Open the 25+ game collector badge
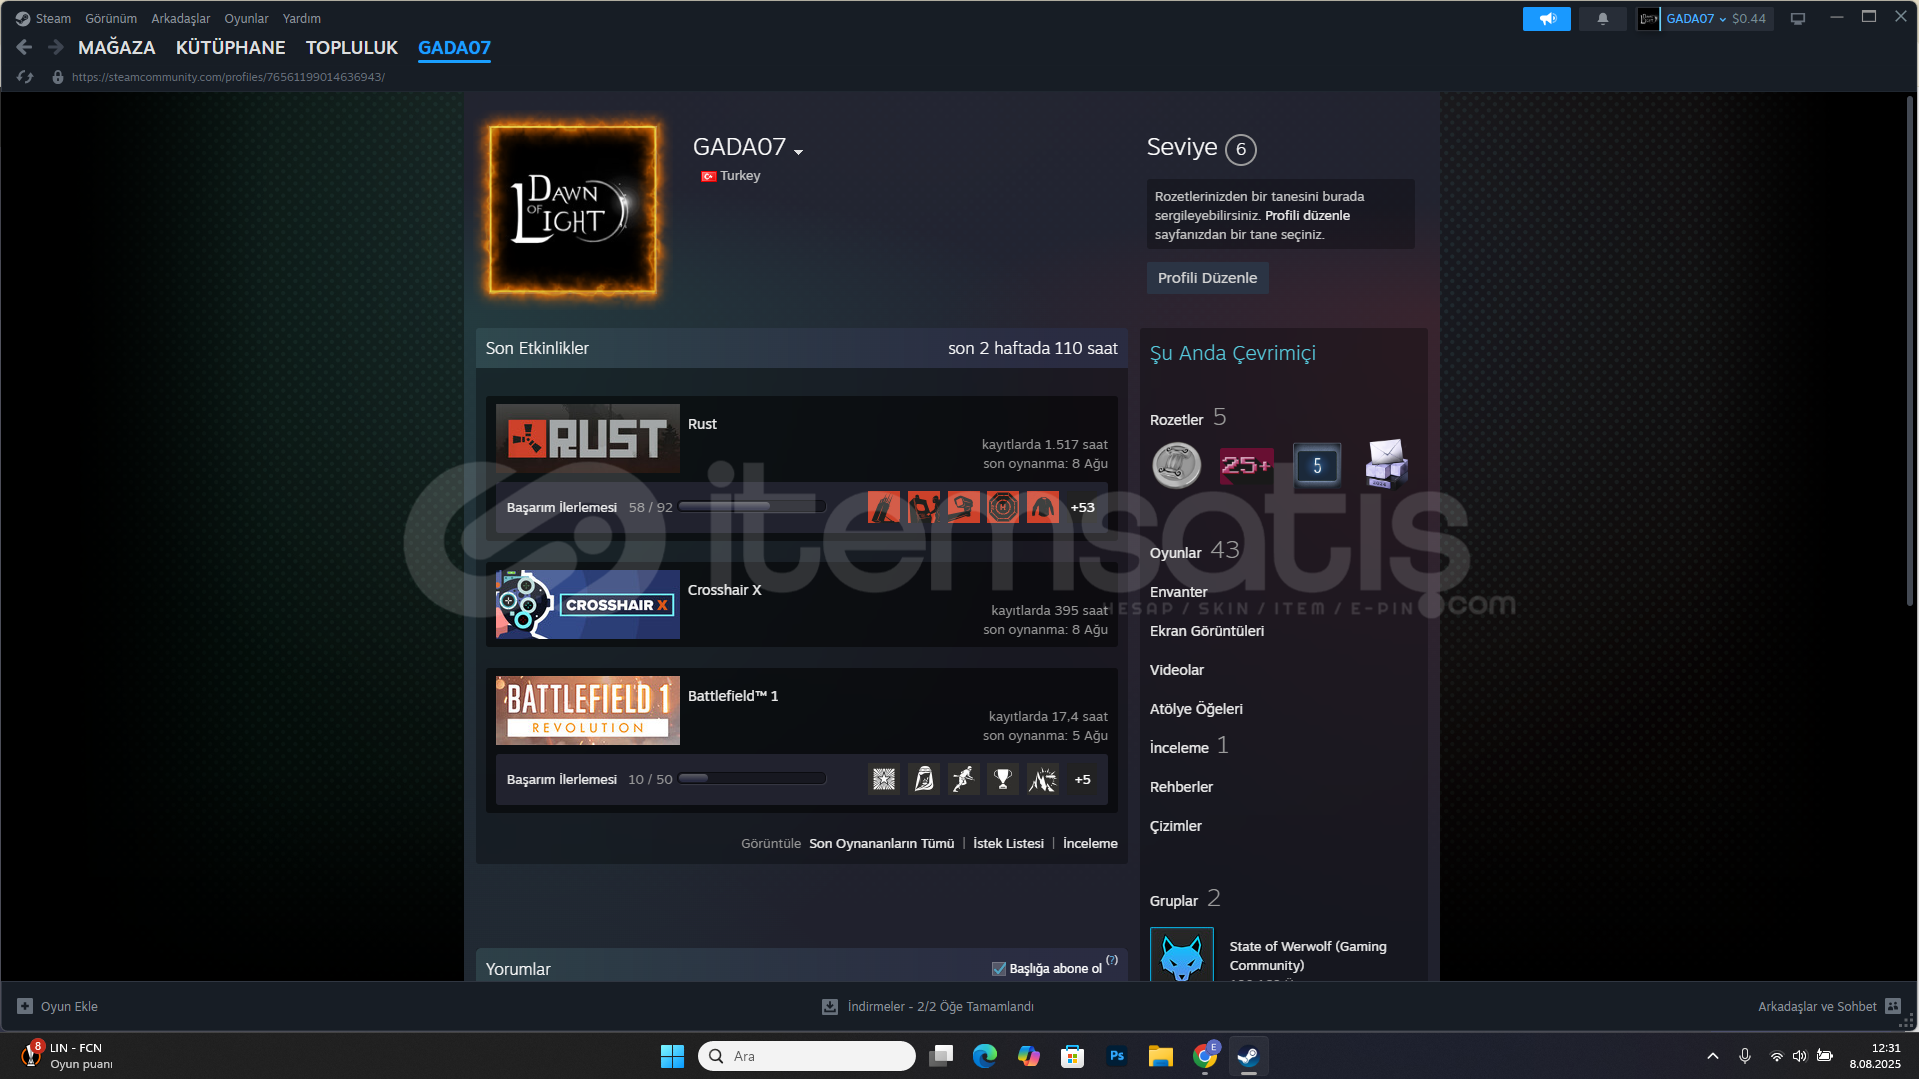The image size is (1919, 1079). coord(1246,465)
